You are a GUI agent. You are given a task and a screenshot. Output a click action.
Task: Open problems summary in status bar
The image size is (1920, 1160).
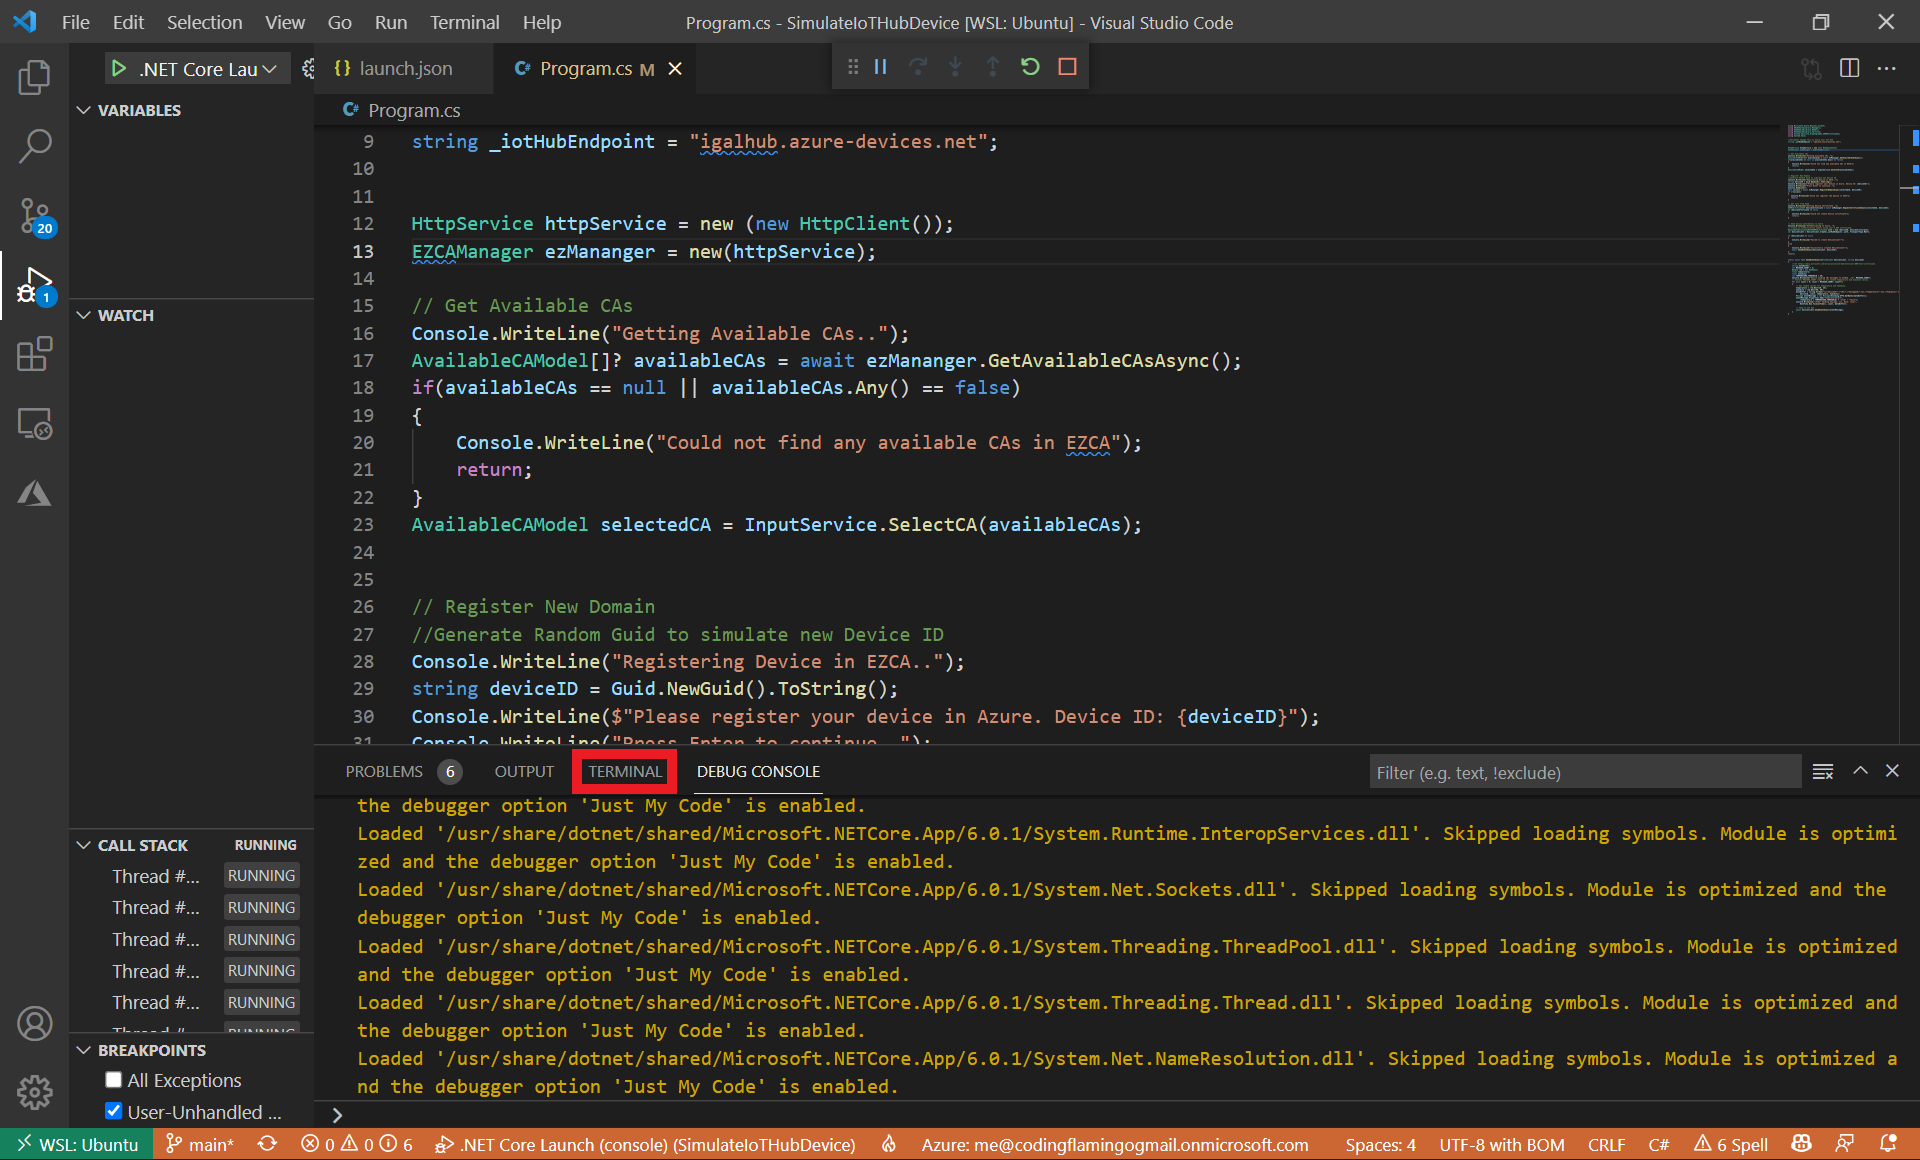(357, 1144)
